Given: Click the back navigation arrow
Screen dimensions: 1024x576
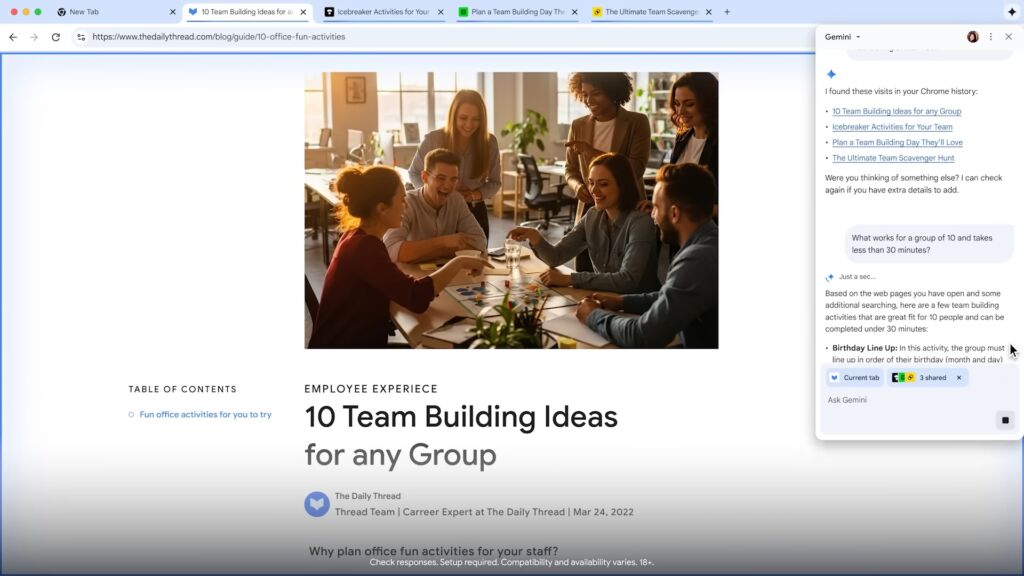Looking at the screenshot, I should click(12, 36).
